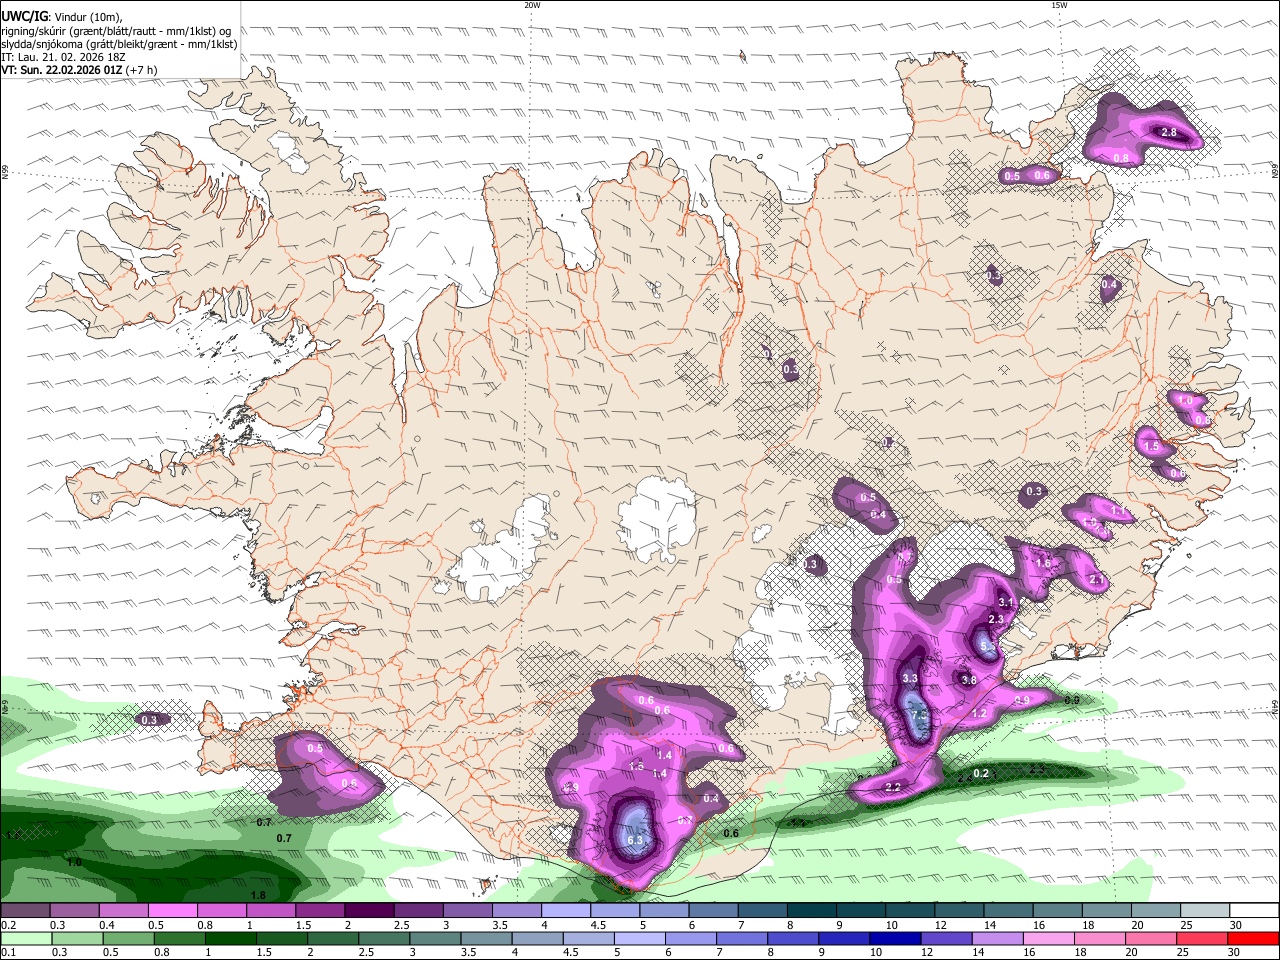1280x960 pixels.
Task: Pick the light grey 25 swatch in upper legend
Action: click(x=1205, y=911)
